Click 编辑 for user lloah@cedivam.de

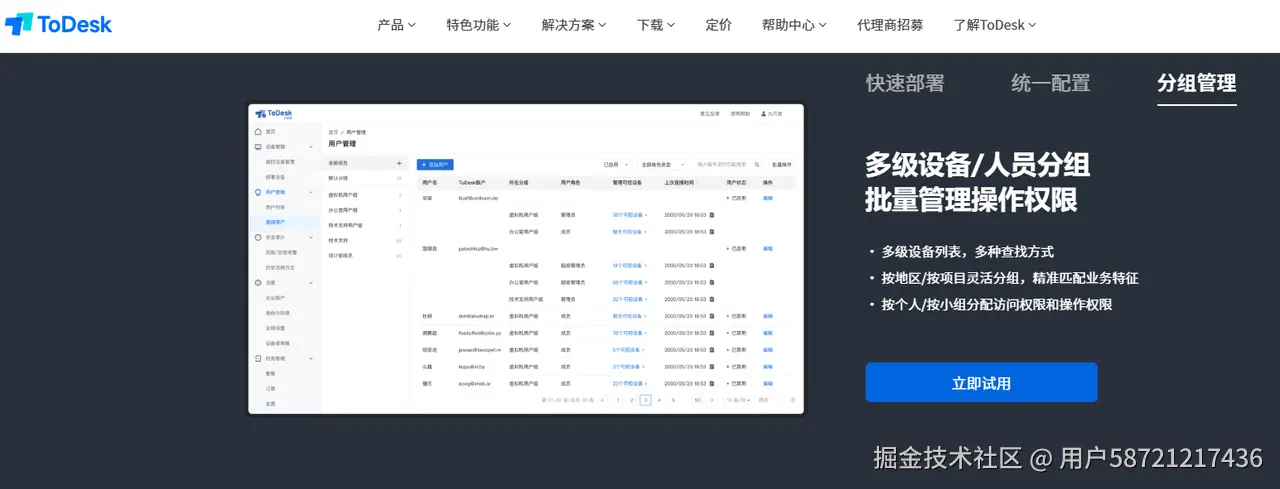768,198
